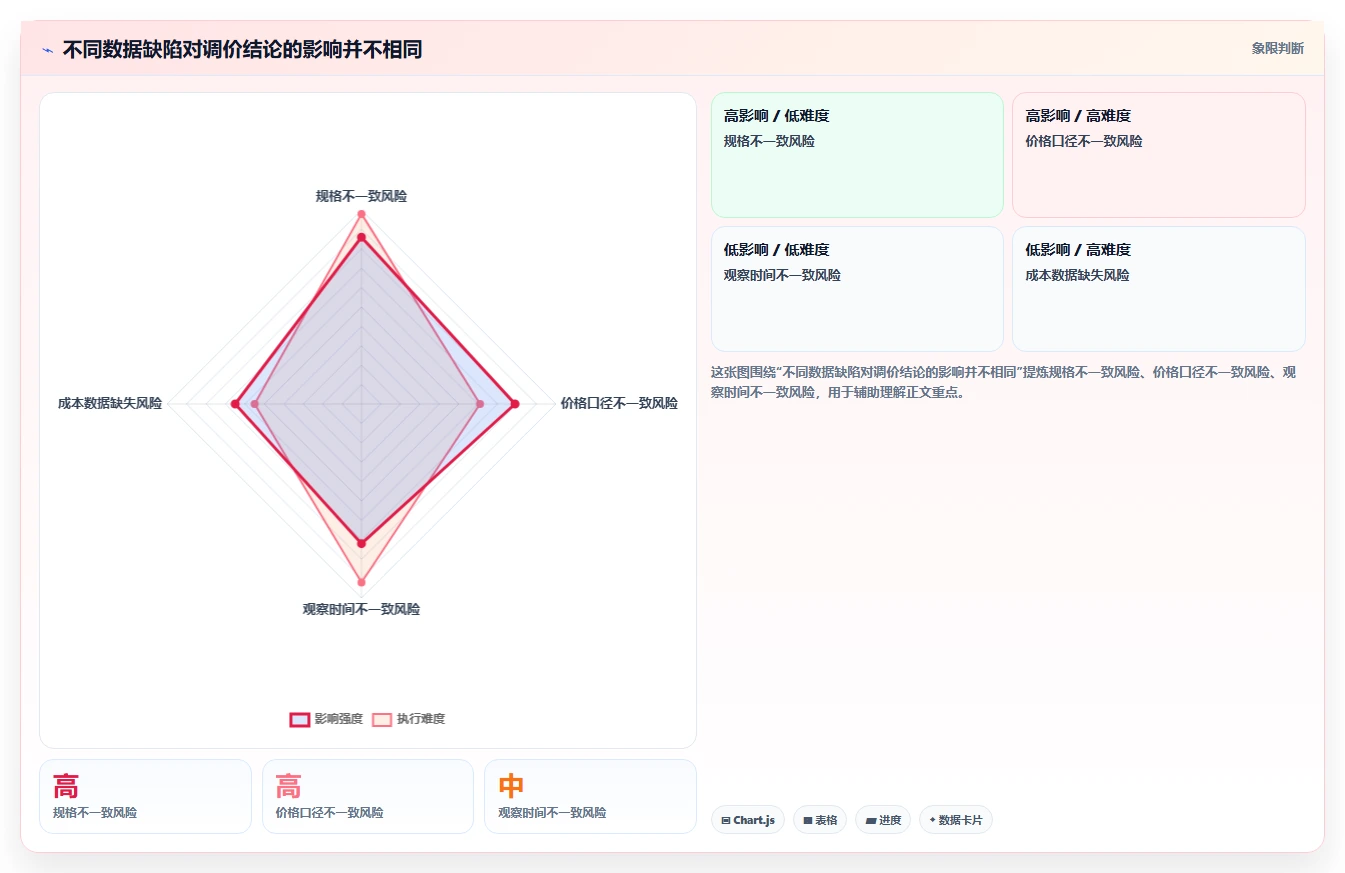1345x873 pixels.
Task: Click the 价格口径不一致风险 radar axis label
Action: point(619,404)
